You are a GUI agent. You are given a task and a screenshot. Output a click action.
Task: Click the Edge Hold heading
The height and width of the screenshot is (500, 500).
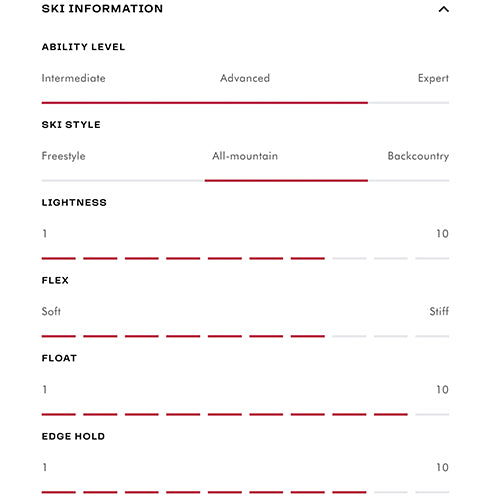[73, 436]
